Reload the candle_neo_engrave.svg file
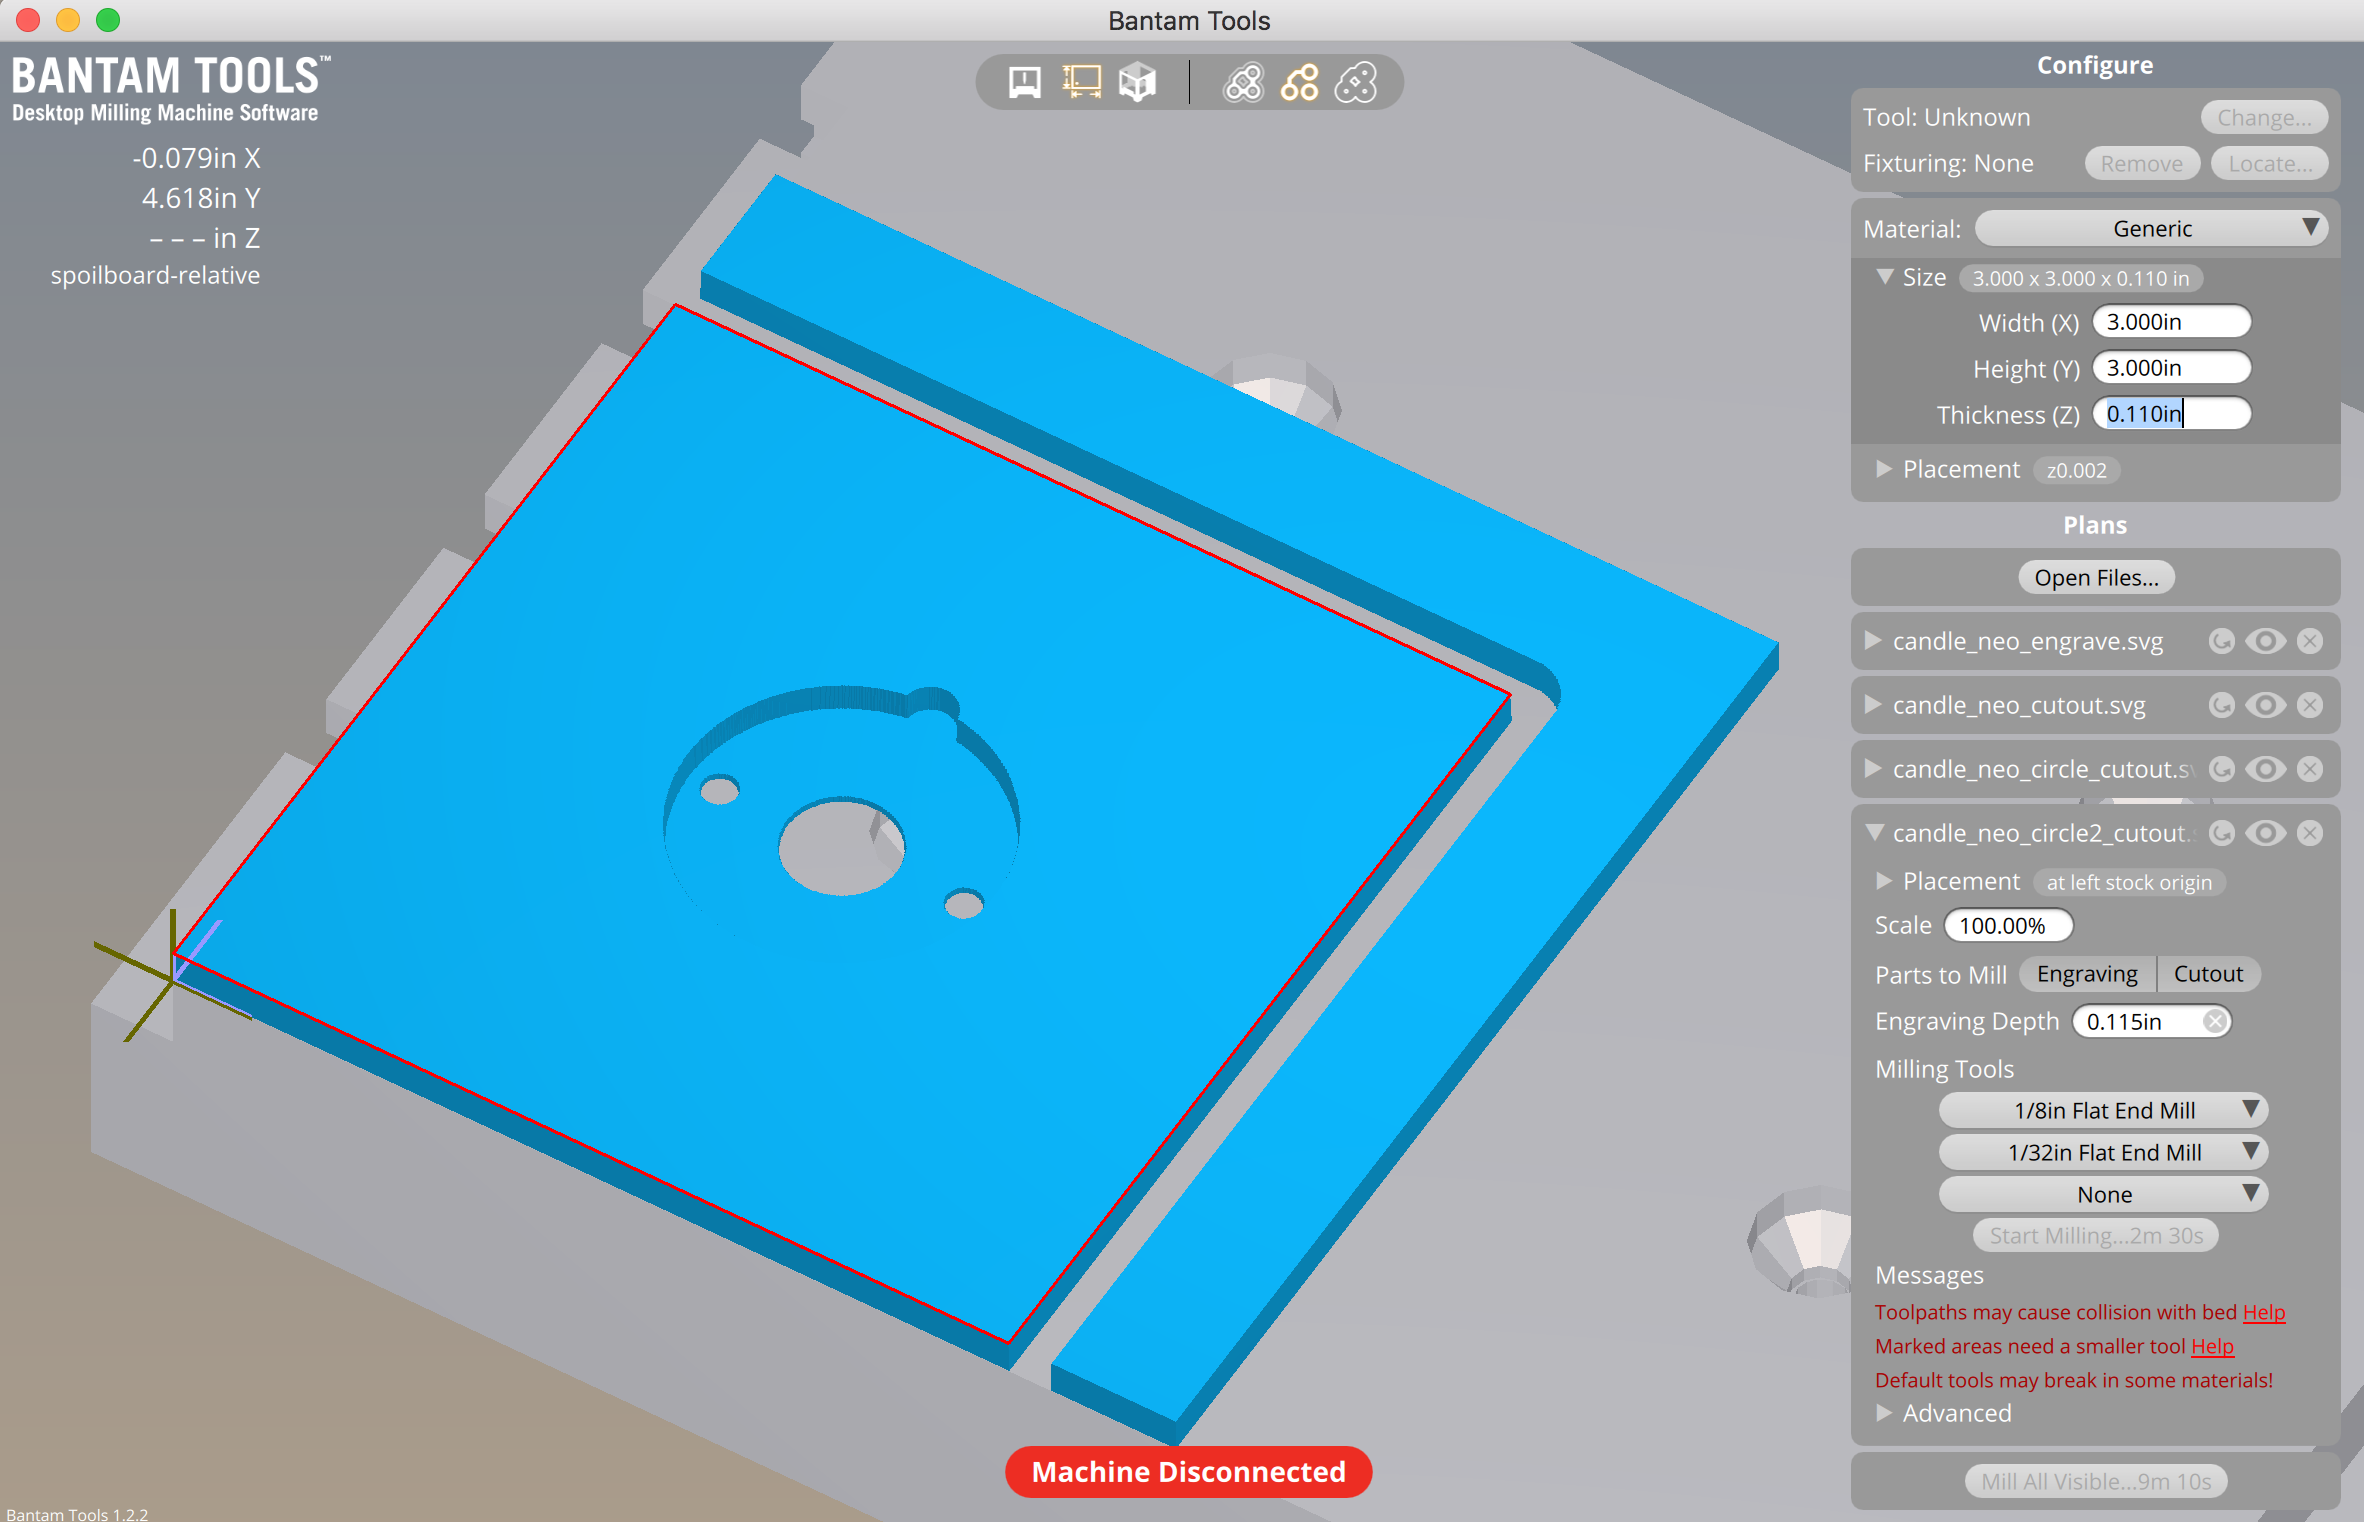Image resolution: width=2364 pixels, height=1522 pixels. (x=2221, y=641)
